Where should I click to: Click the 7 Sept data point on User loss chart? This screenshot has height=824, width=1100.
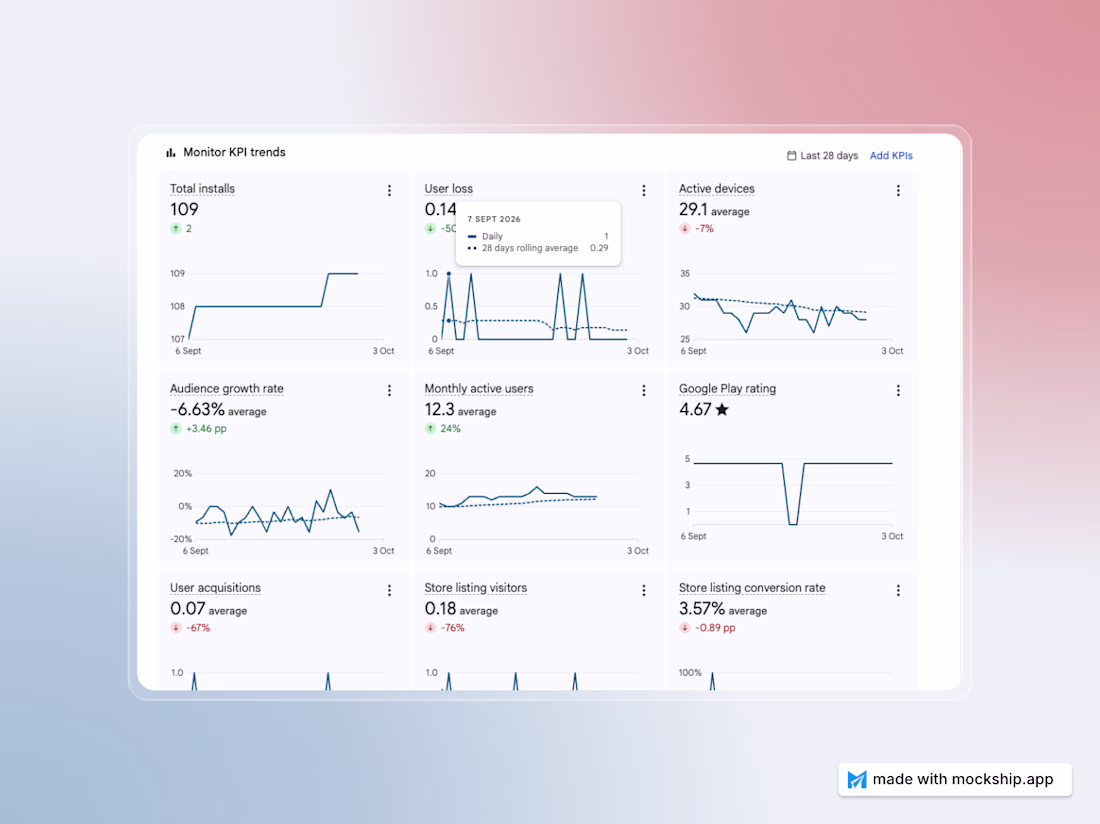click(449, 273)
